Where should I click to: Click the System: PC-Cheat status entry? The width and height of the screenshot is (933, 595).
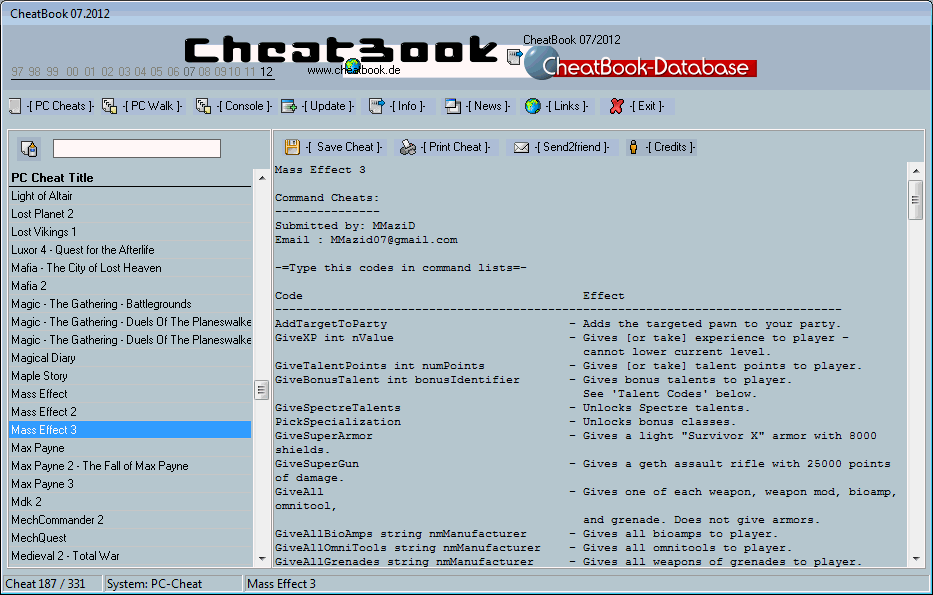[173, 584]
